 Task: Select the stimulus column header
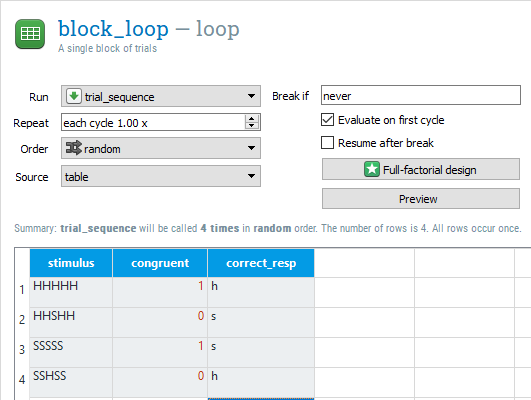tap(71, 263)
